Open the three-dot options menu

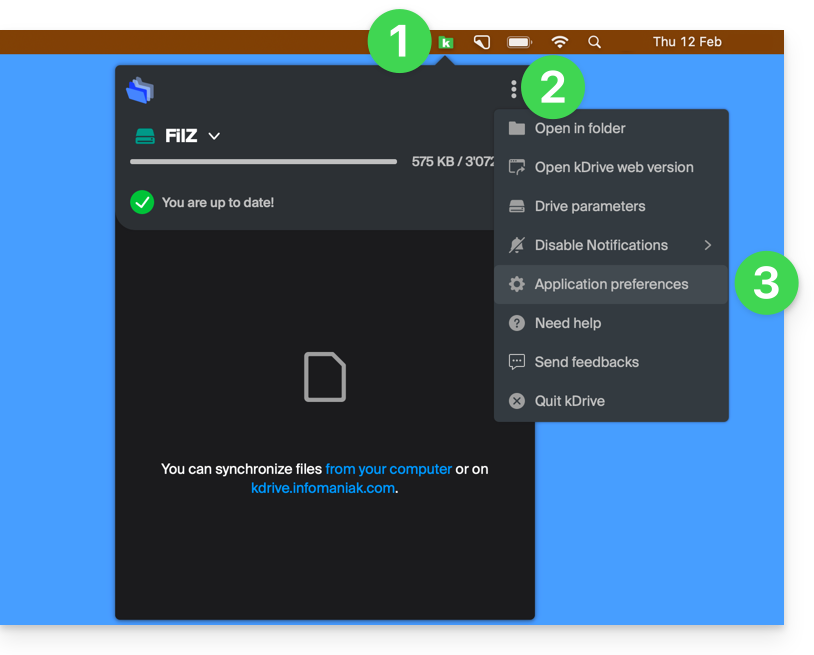(x=514, y=90)
